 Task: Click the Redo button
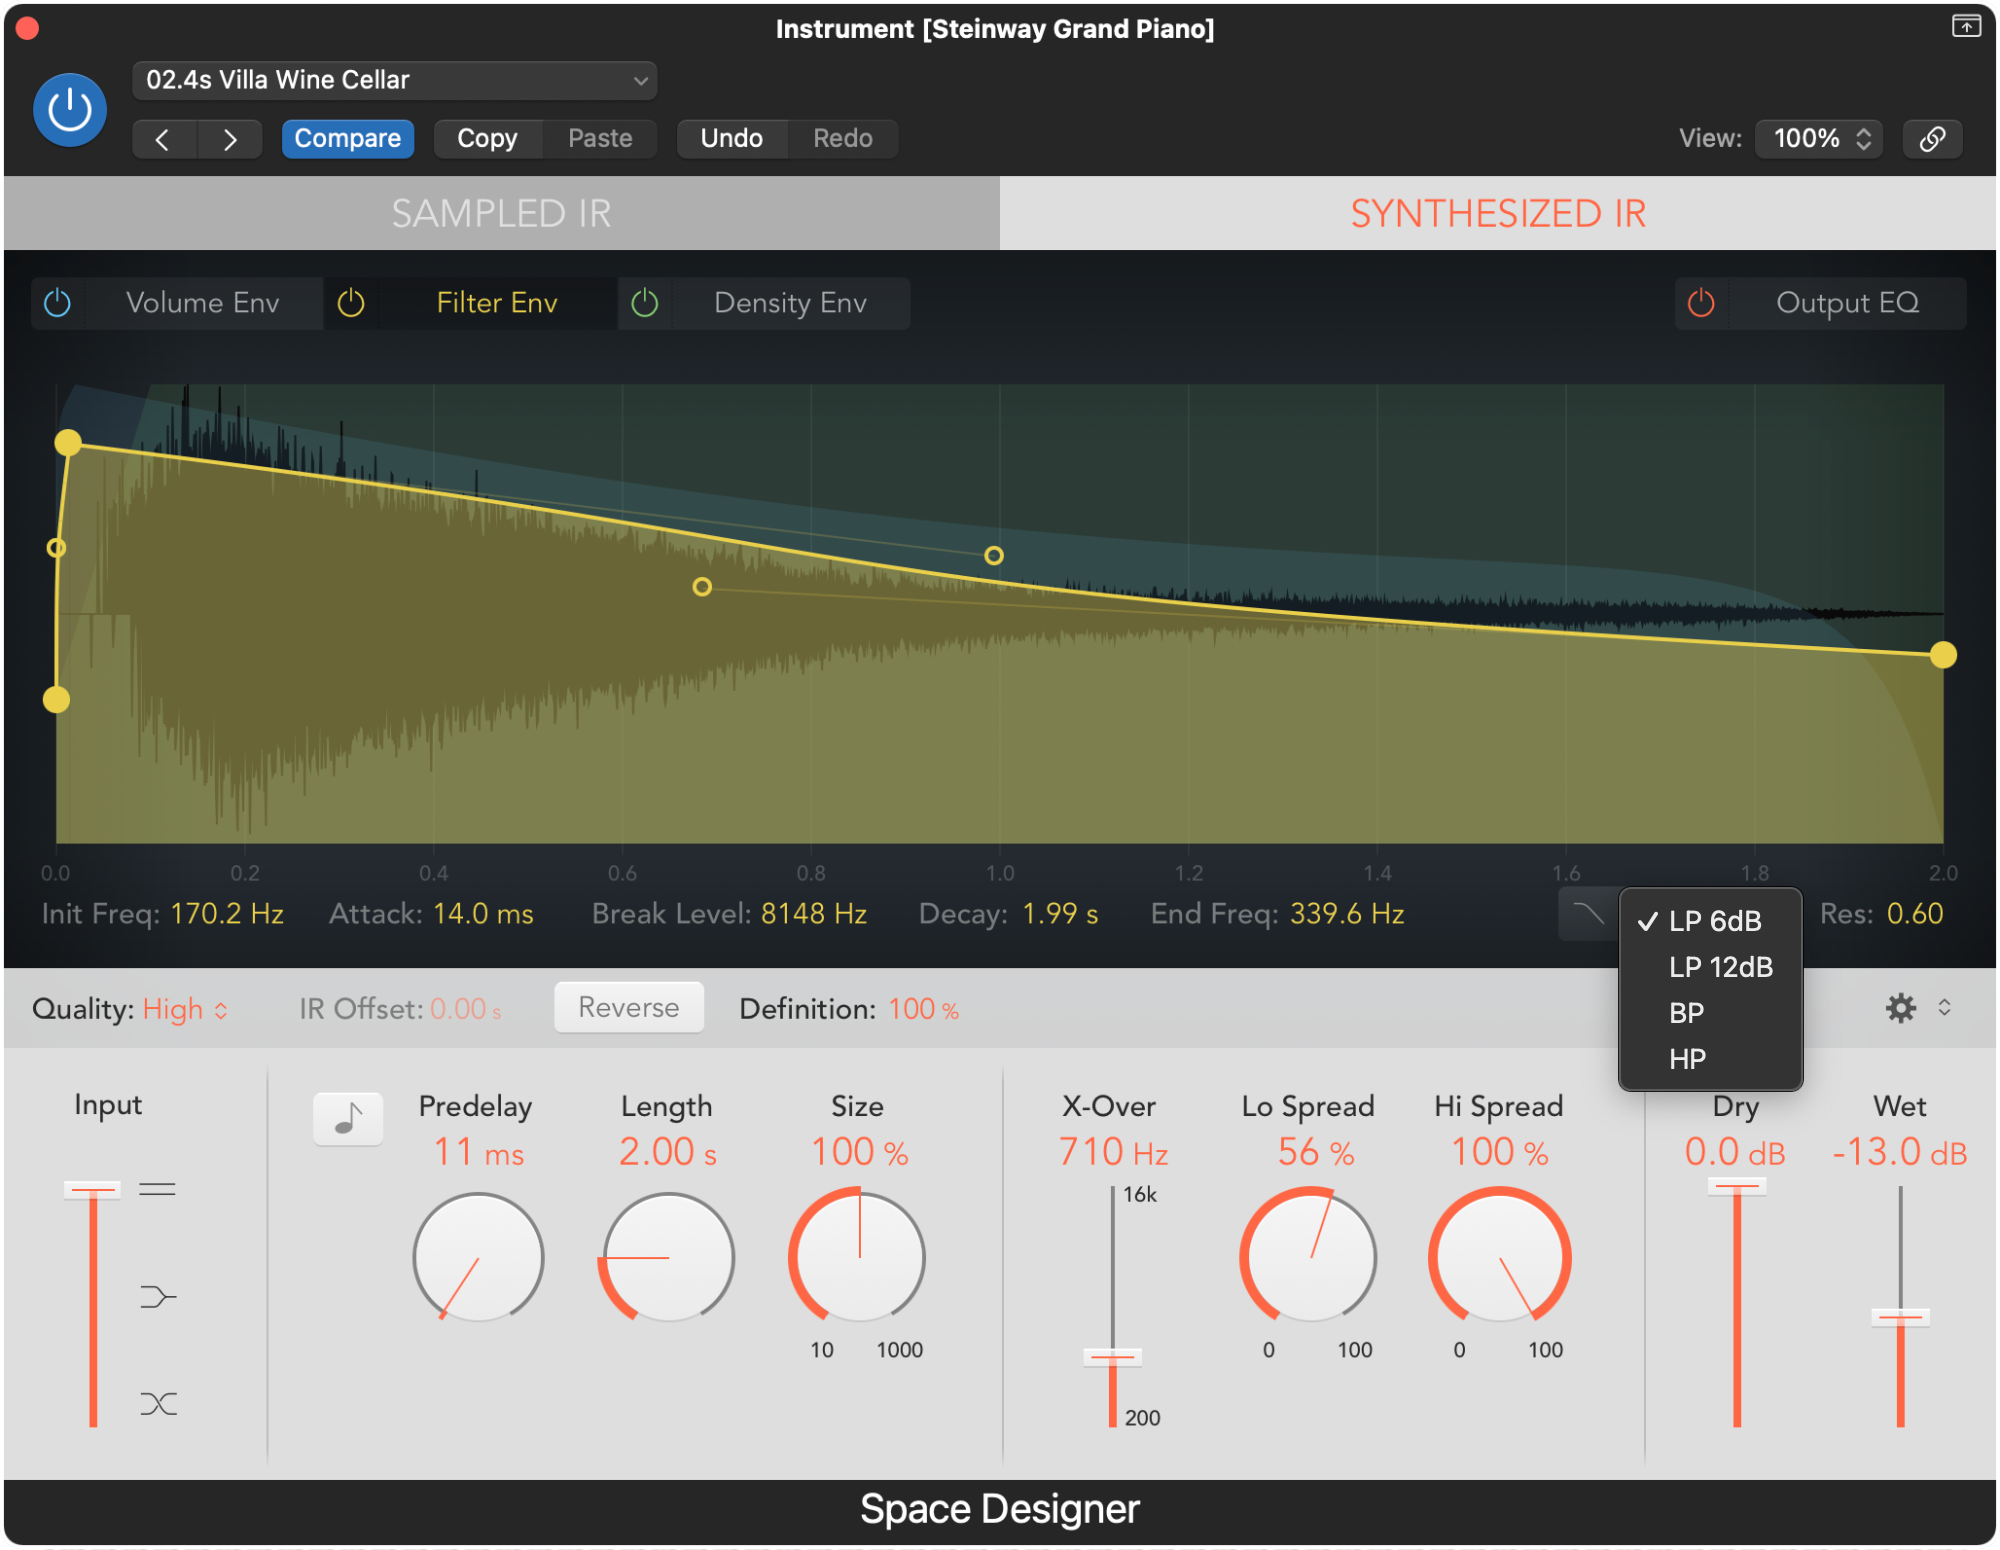tap(843, 138)
